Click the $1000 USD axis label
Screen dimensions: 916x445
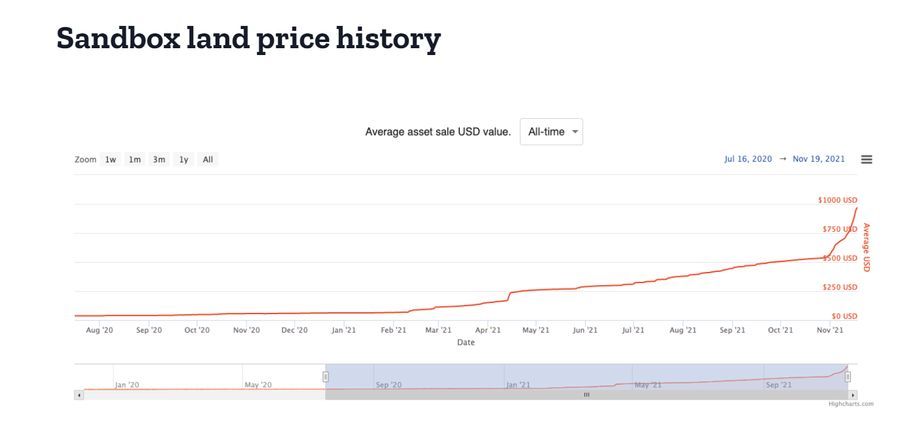[837, 201]
